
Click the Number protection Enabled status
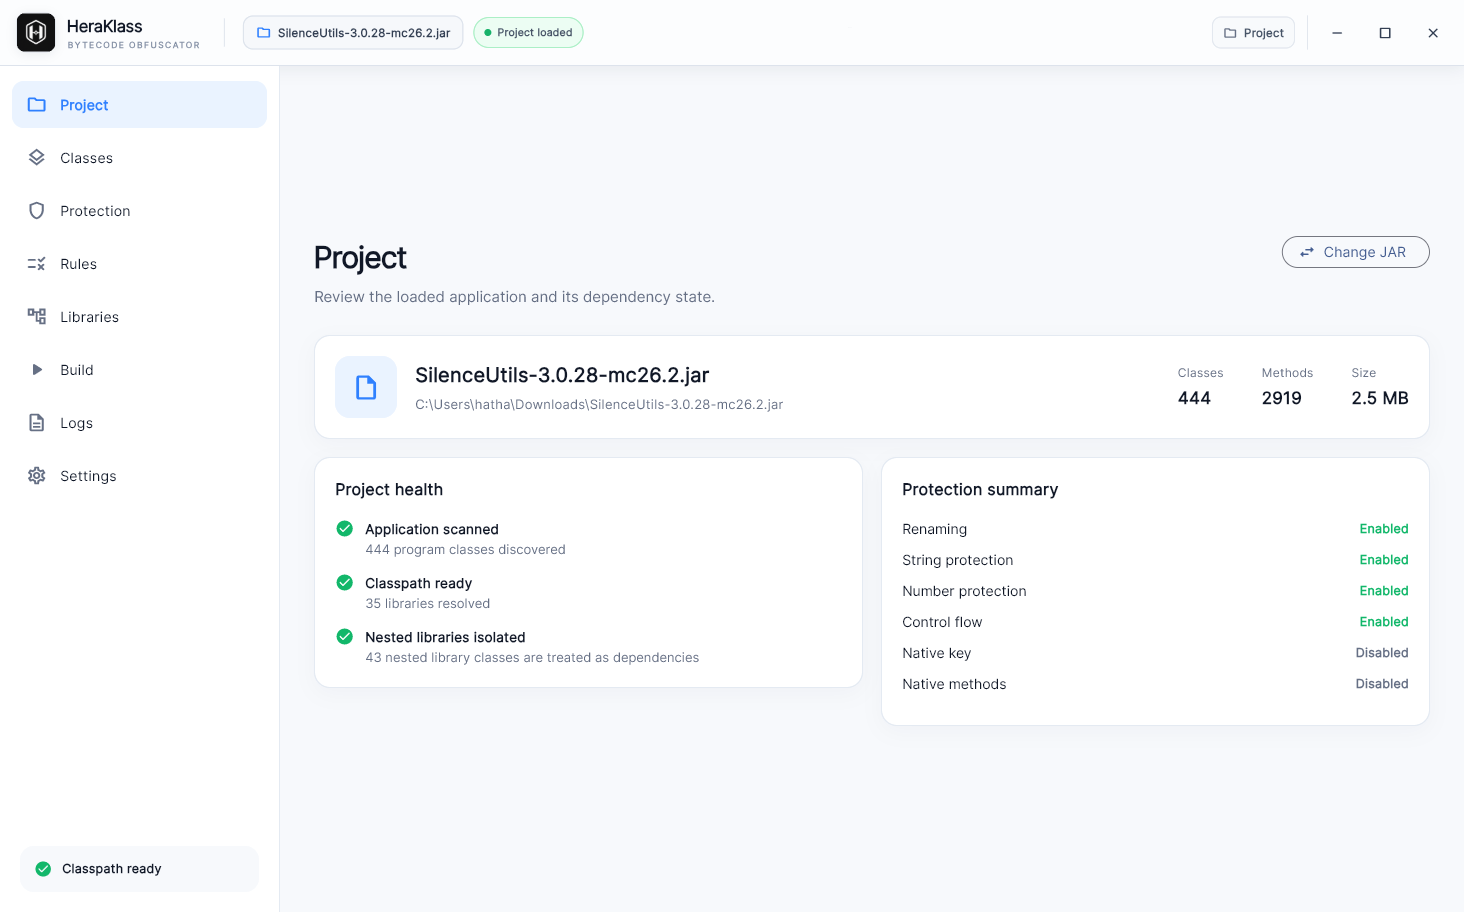(1384, 591)
